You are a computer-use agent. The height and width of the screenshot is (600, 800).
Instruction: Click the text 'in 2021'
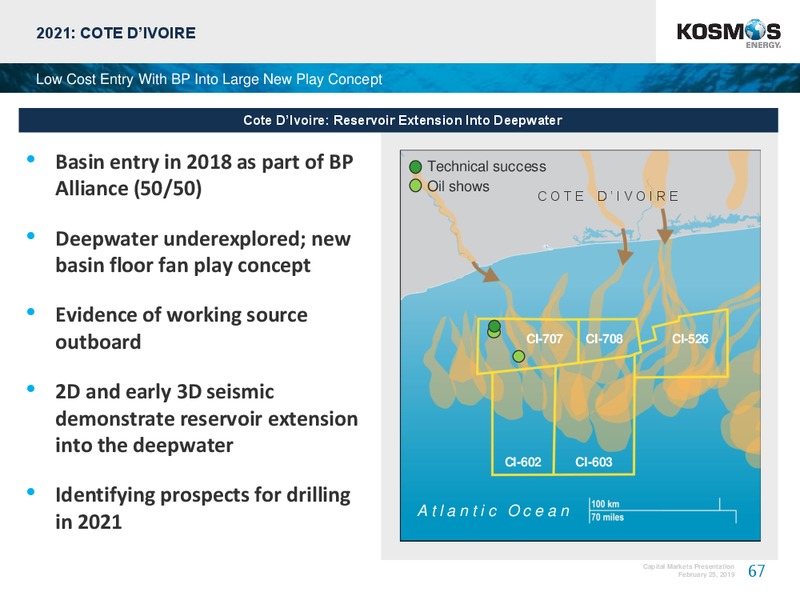point(89,522)
